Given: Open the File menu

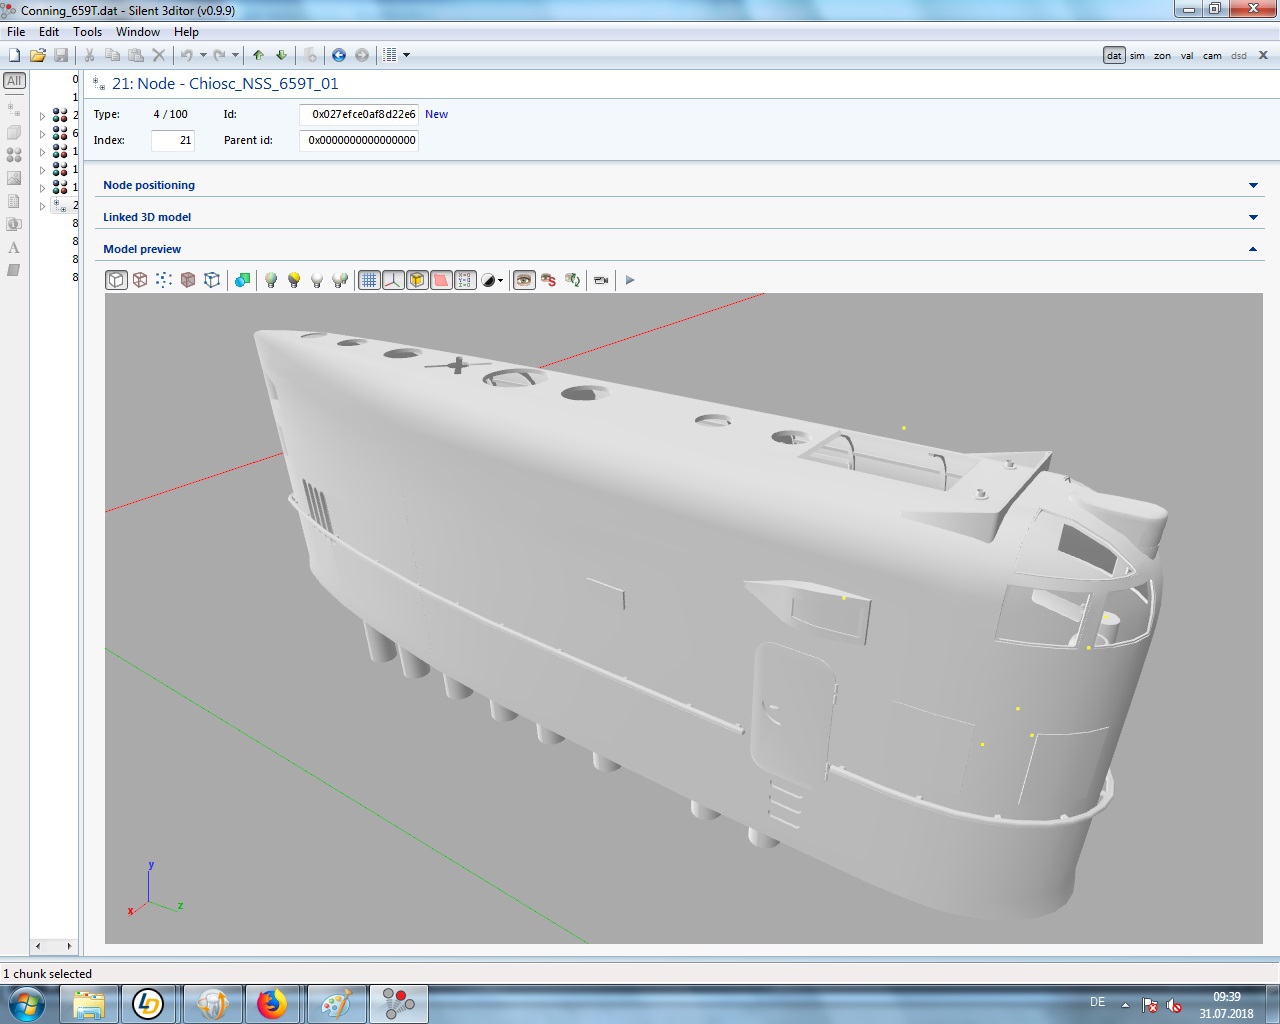Looking at the screenshot, I should [16, 32].
